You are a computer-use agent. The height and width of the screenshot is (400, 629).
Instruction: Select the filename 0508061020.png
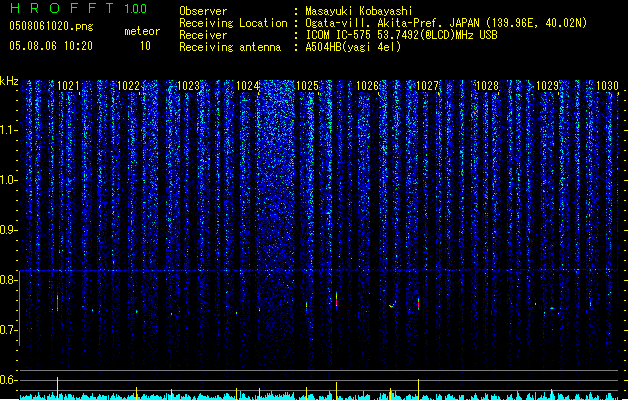tap(51, 26)
